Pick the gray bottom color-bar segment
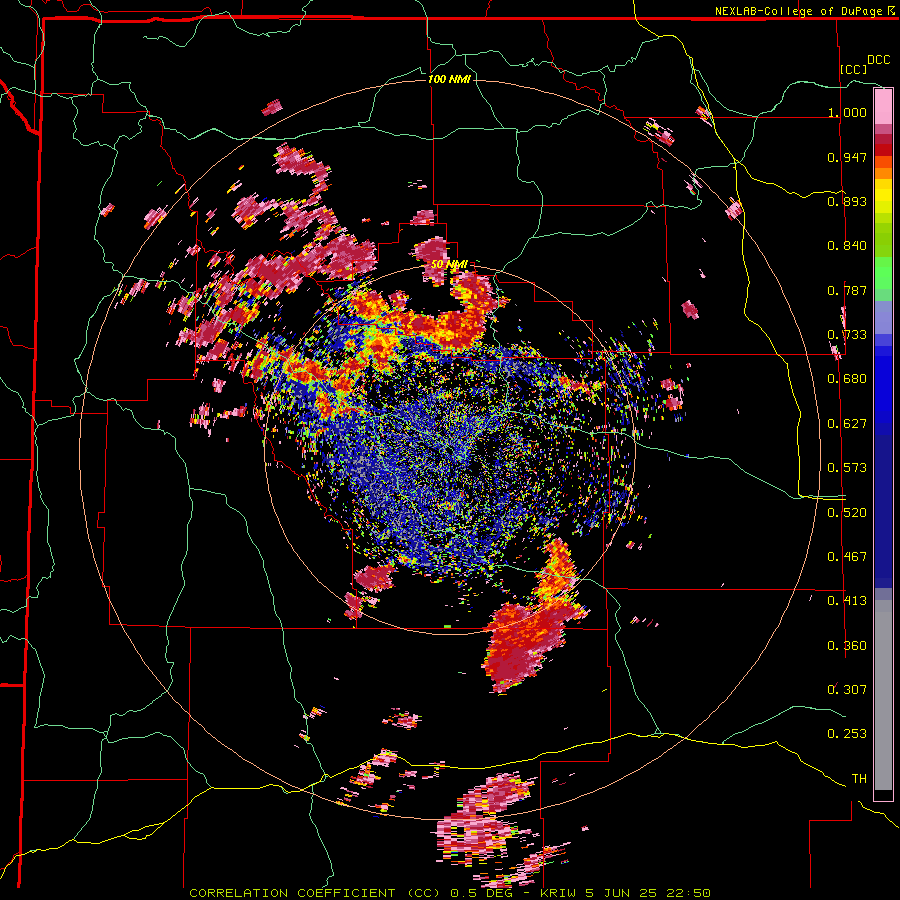The height and width of the screenshot is (900, 900). [x=883, y=695]
